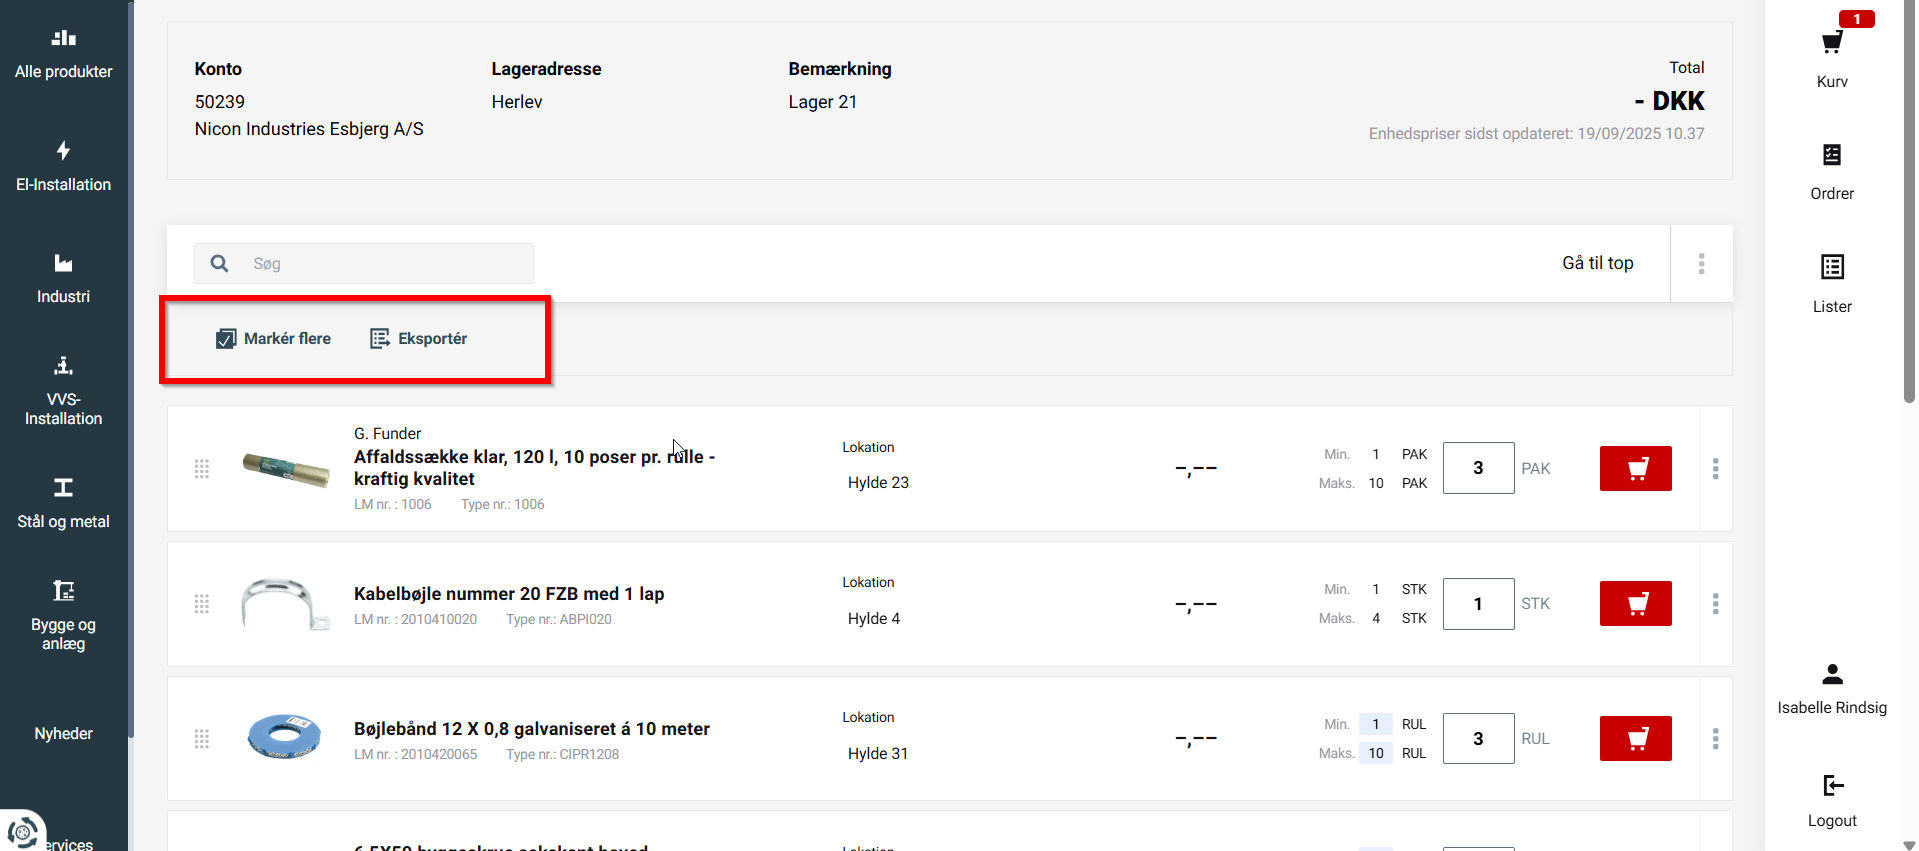Toggle Markér flere multi-select
This screenshot has width=1919, height=851.
[273, 339]
